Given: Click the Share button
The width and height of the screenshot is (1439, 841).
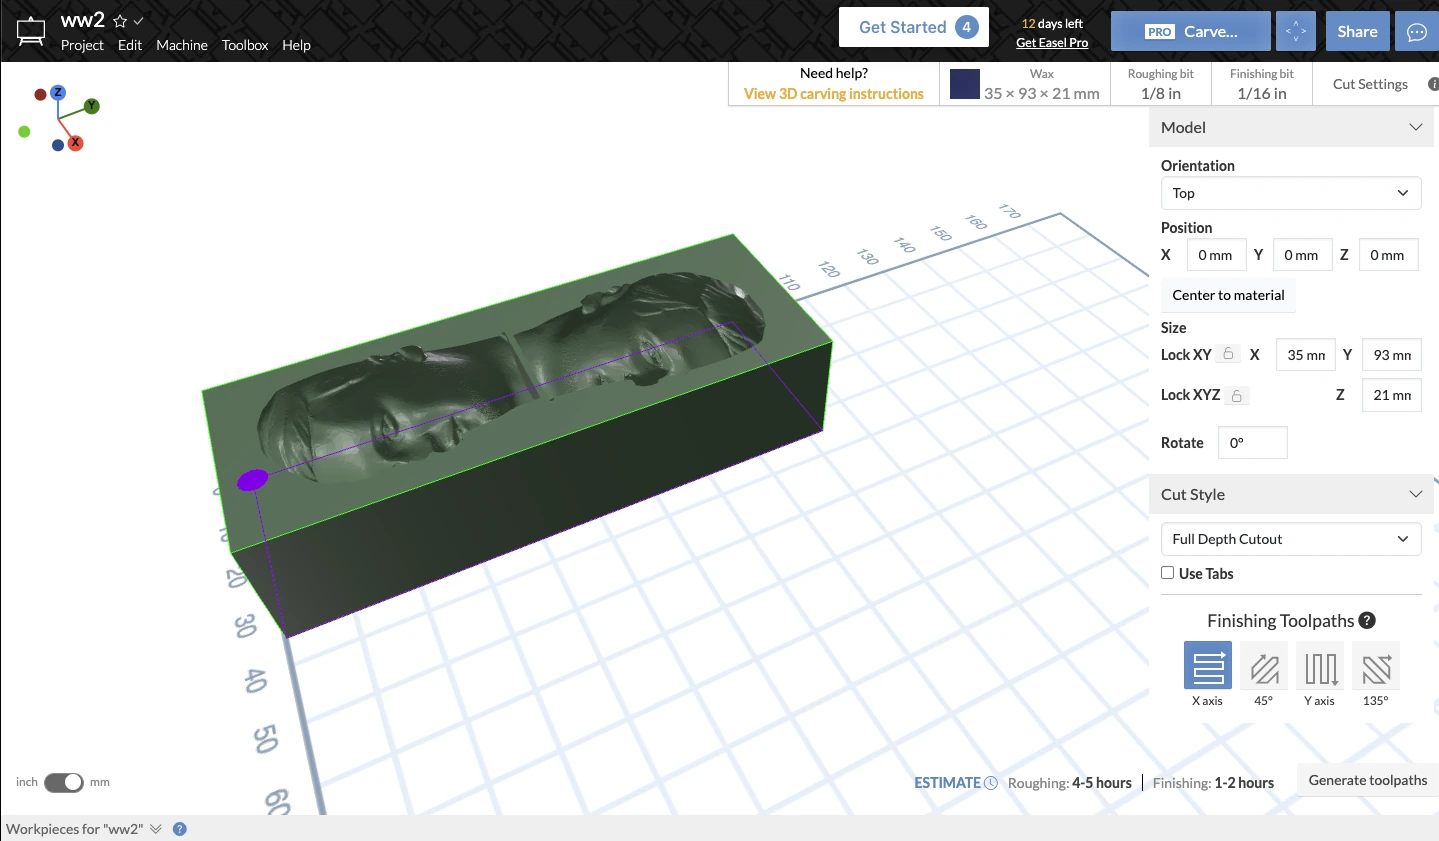Looking at the screenshot, I should coord(1357,31).
